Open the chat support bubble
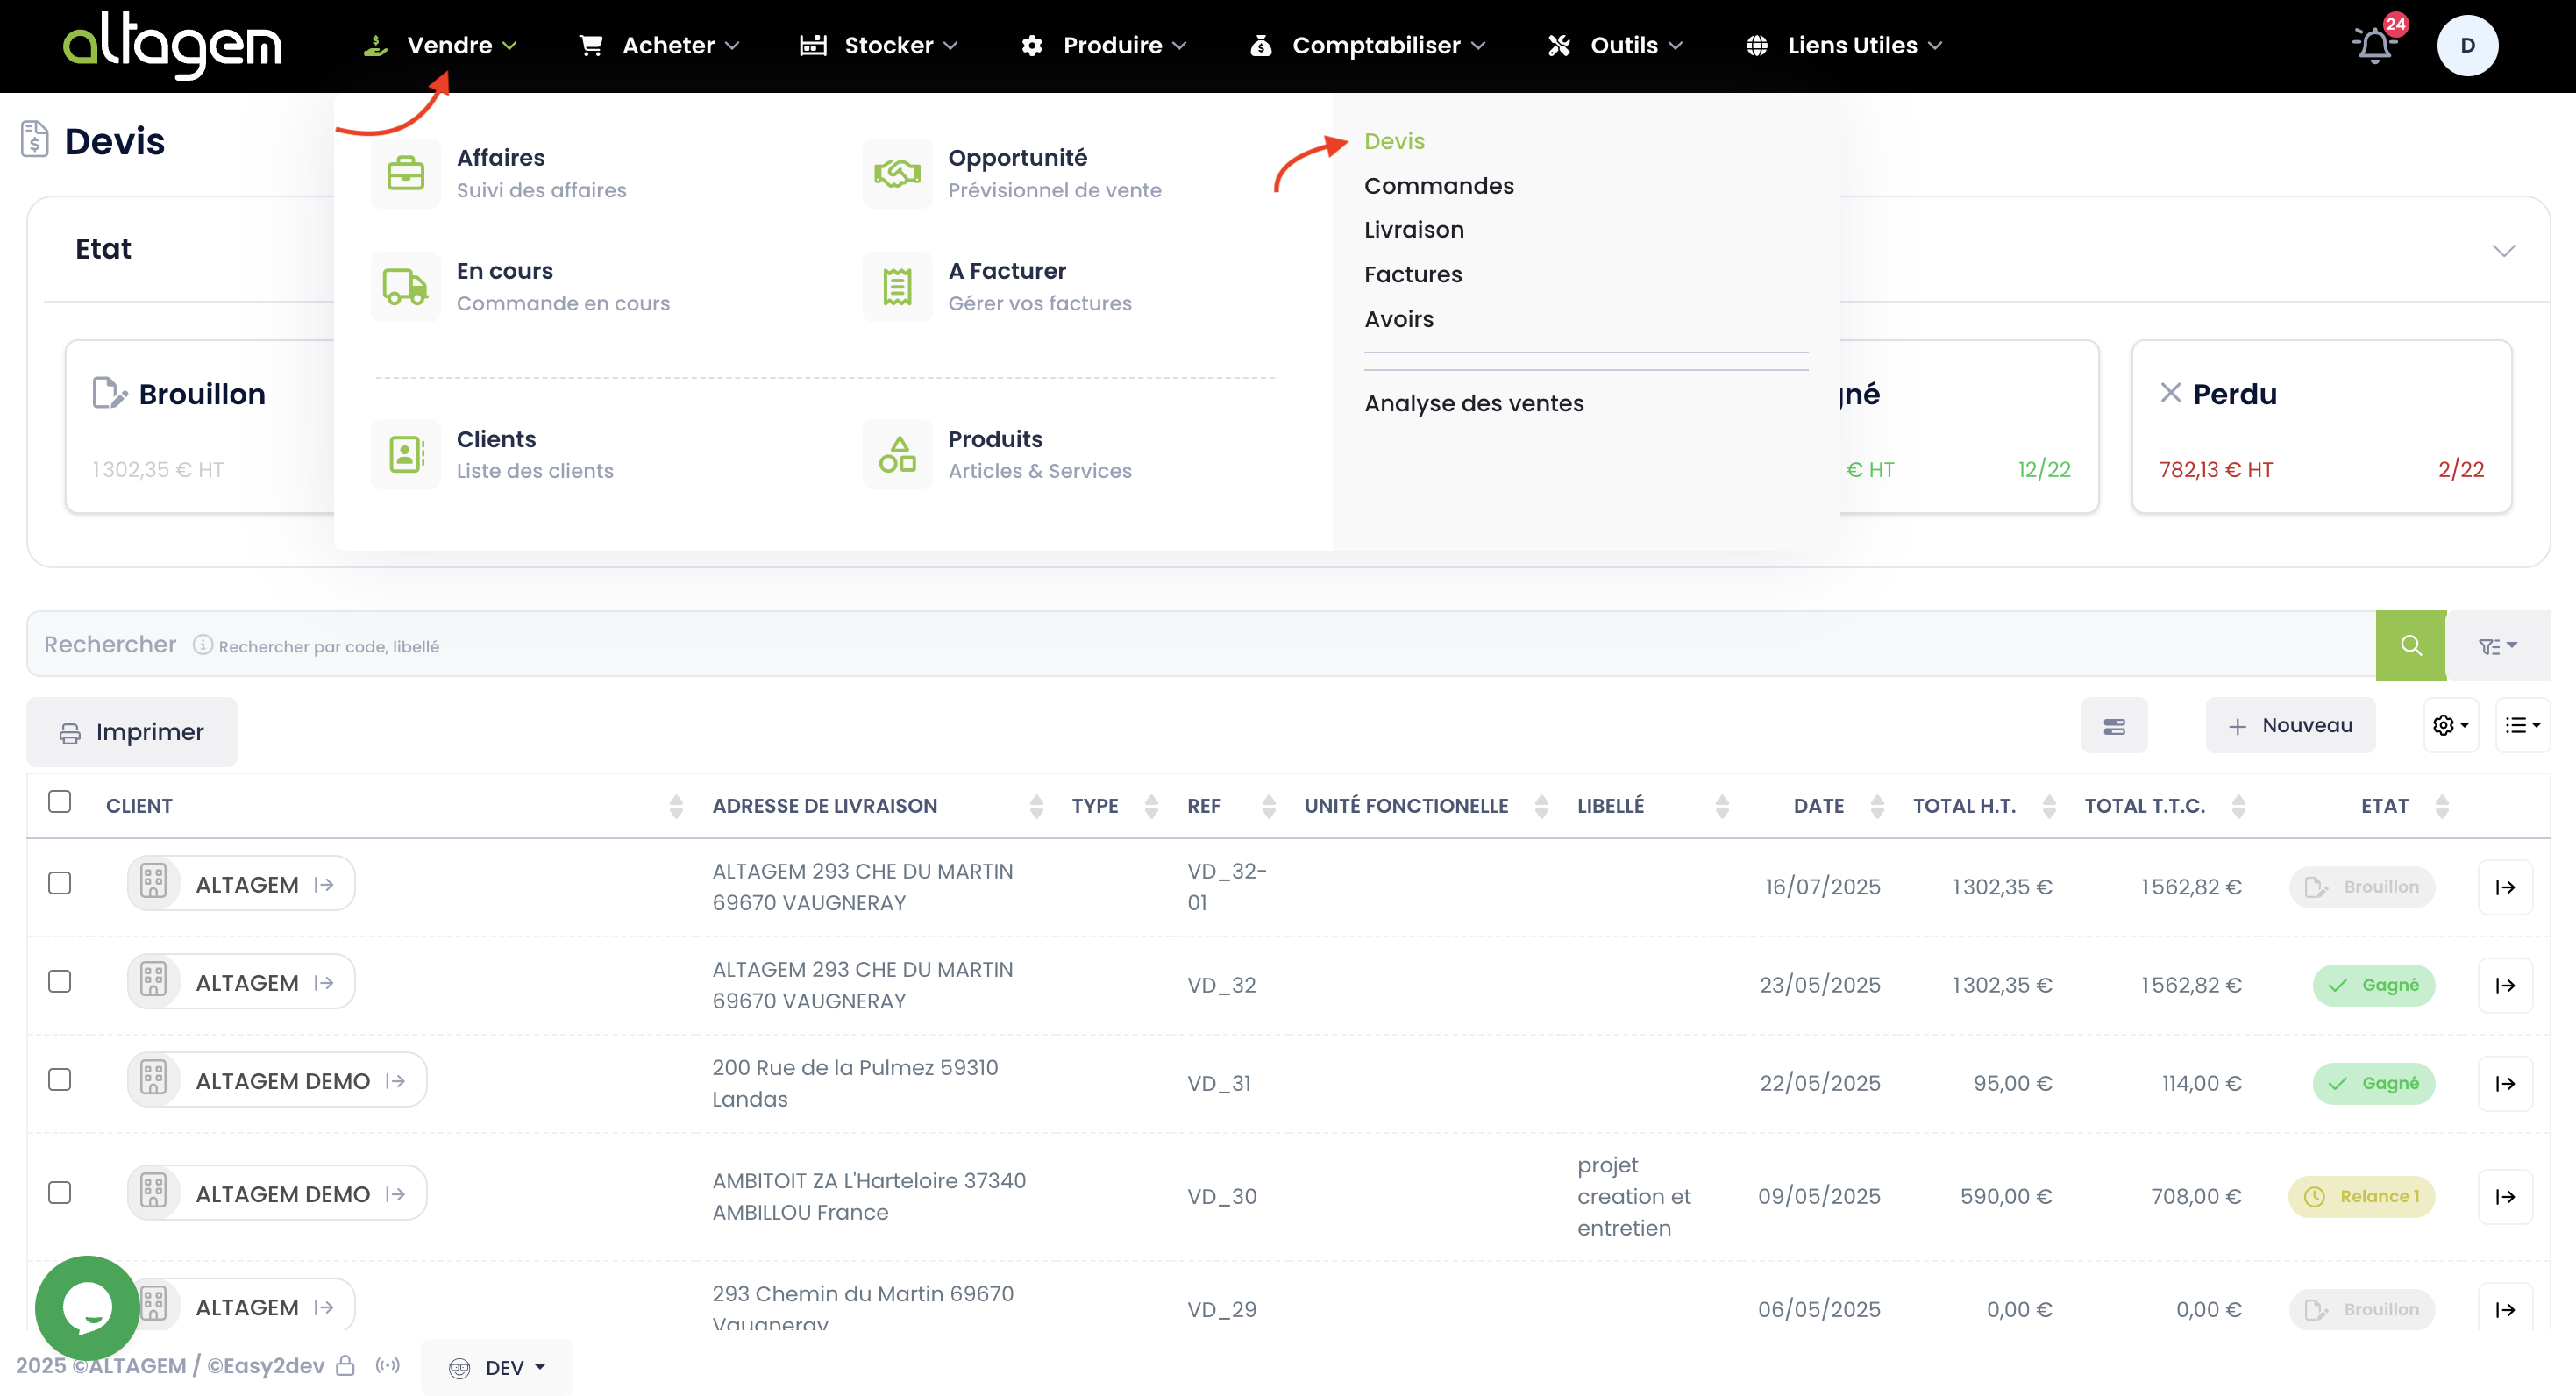This screenshot has height=1396, width=2576. pos(87,1307)
